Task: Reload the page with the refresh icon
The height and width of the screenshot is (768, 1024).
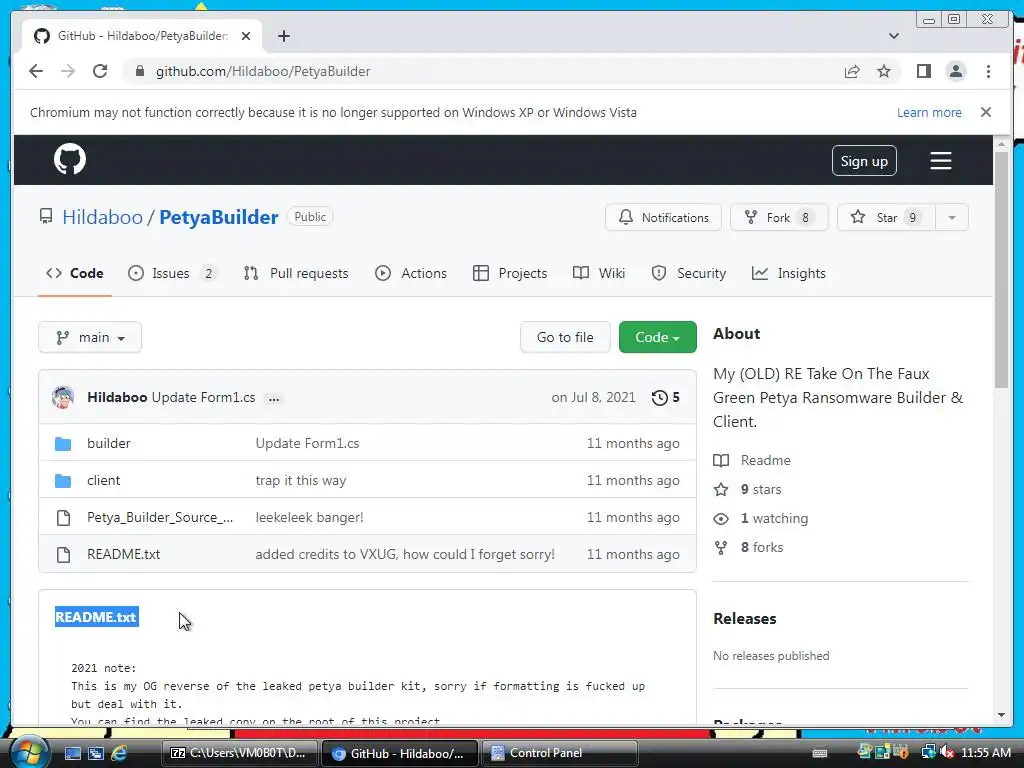Action: (x=100, y=71)
